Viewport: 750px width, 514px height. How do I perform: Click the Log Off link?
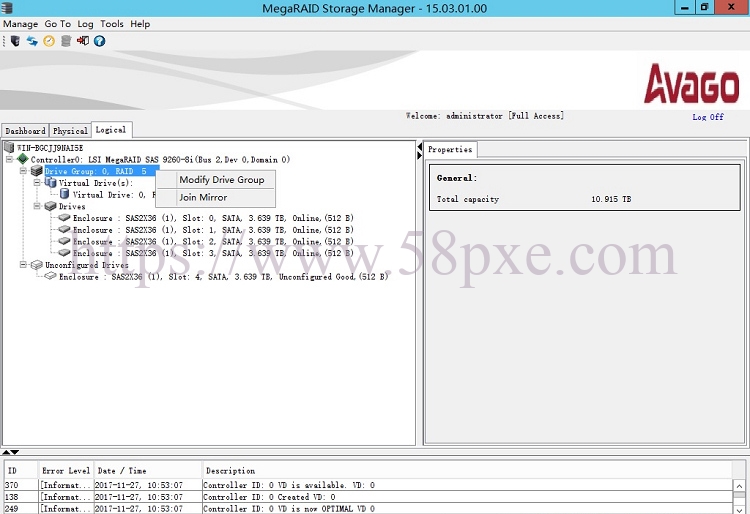708,117
